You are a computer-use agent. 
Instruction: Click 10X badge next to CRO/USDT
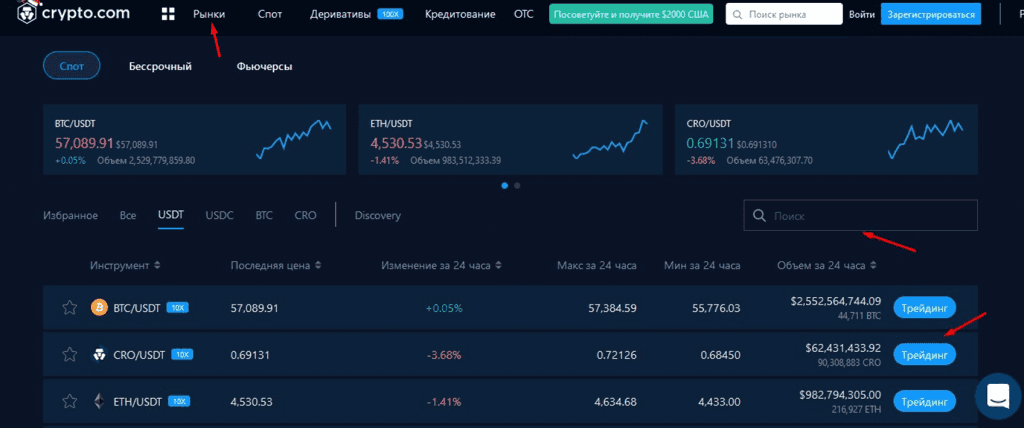[x=182, y=354]
